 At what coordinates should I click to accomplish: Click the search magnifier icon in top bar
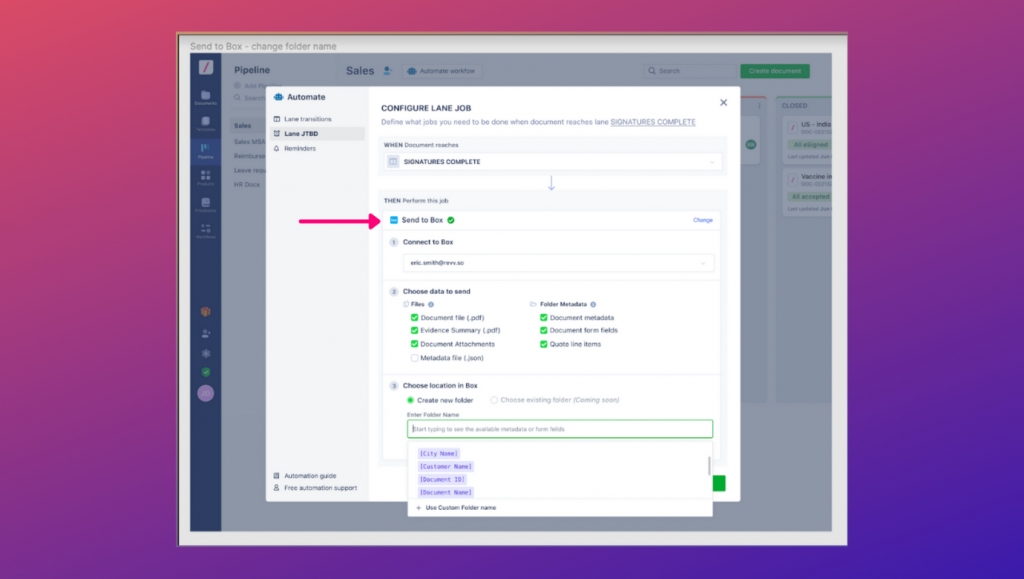652,70
